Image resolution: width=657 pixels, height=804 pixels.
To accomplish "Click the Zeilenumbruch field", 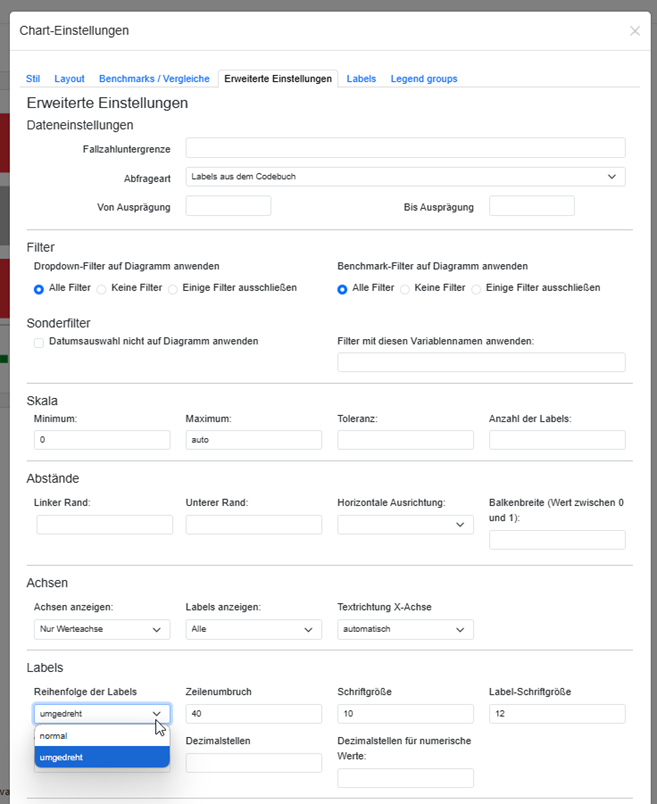I will tap(253, 713).
